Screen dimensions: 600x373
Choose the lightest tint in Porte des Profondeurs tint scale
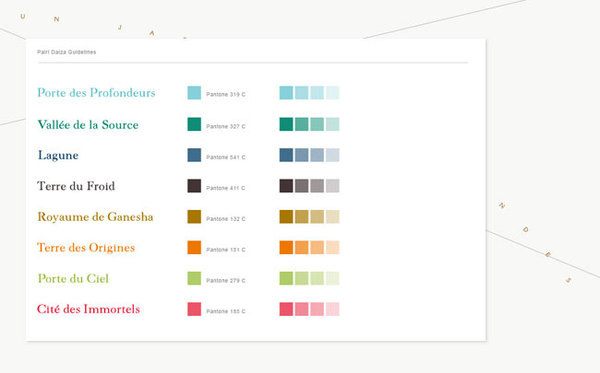point(333,93)
